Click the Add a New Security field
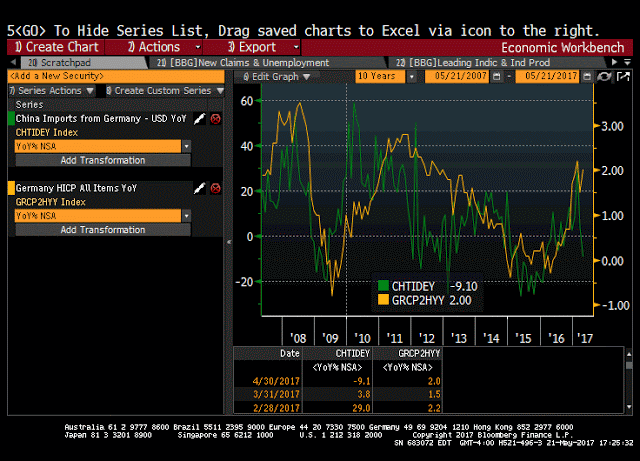640x461 pixels. 116,76
